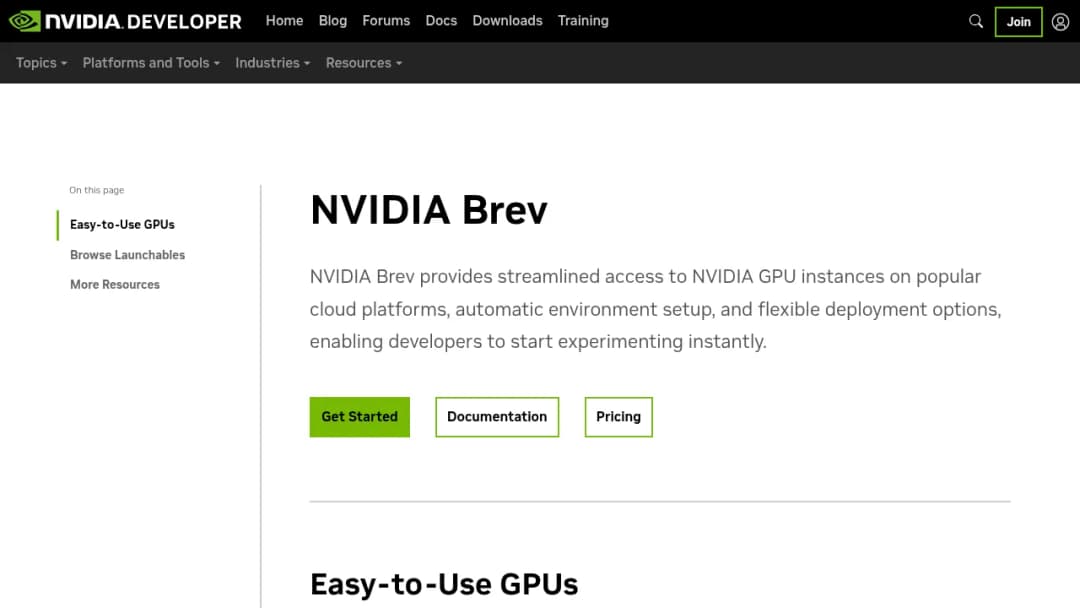
Task: Navigate to Docs
Action: pos(441,21)
